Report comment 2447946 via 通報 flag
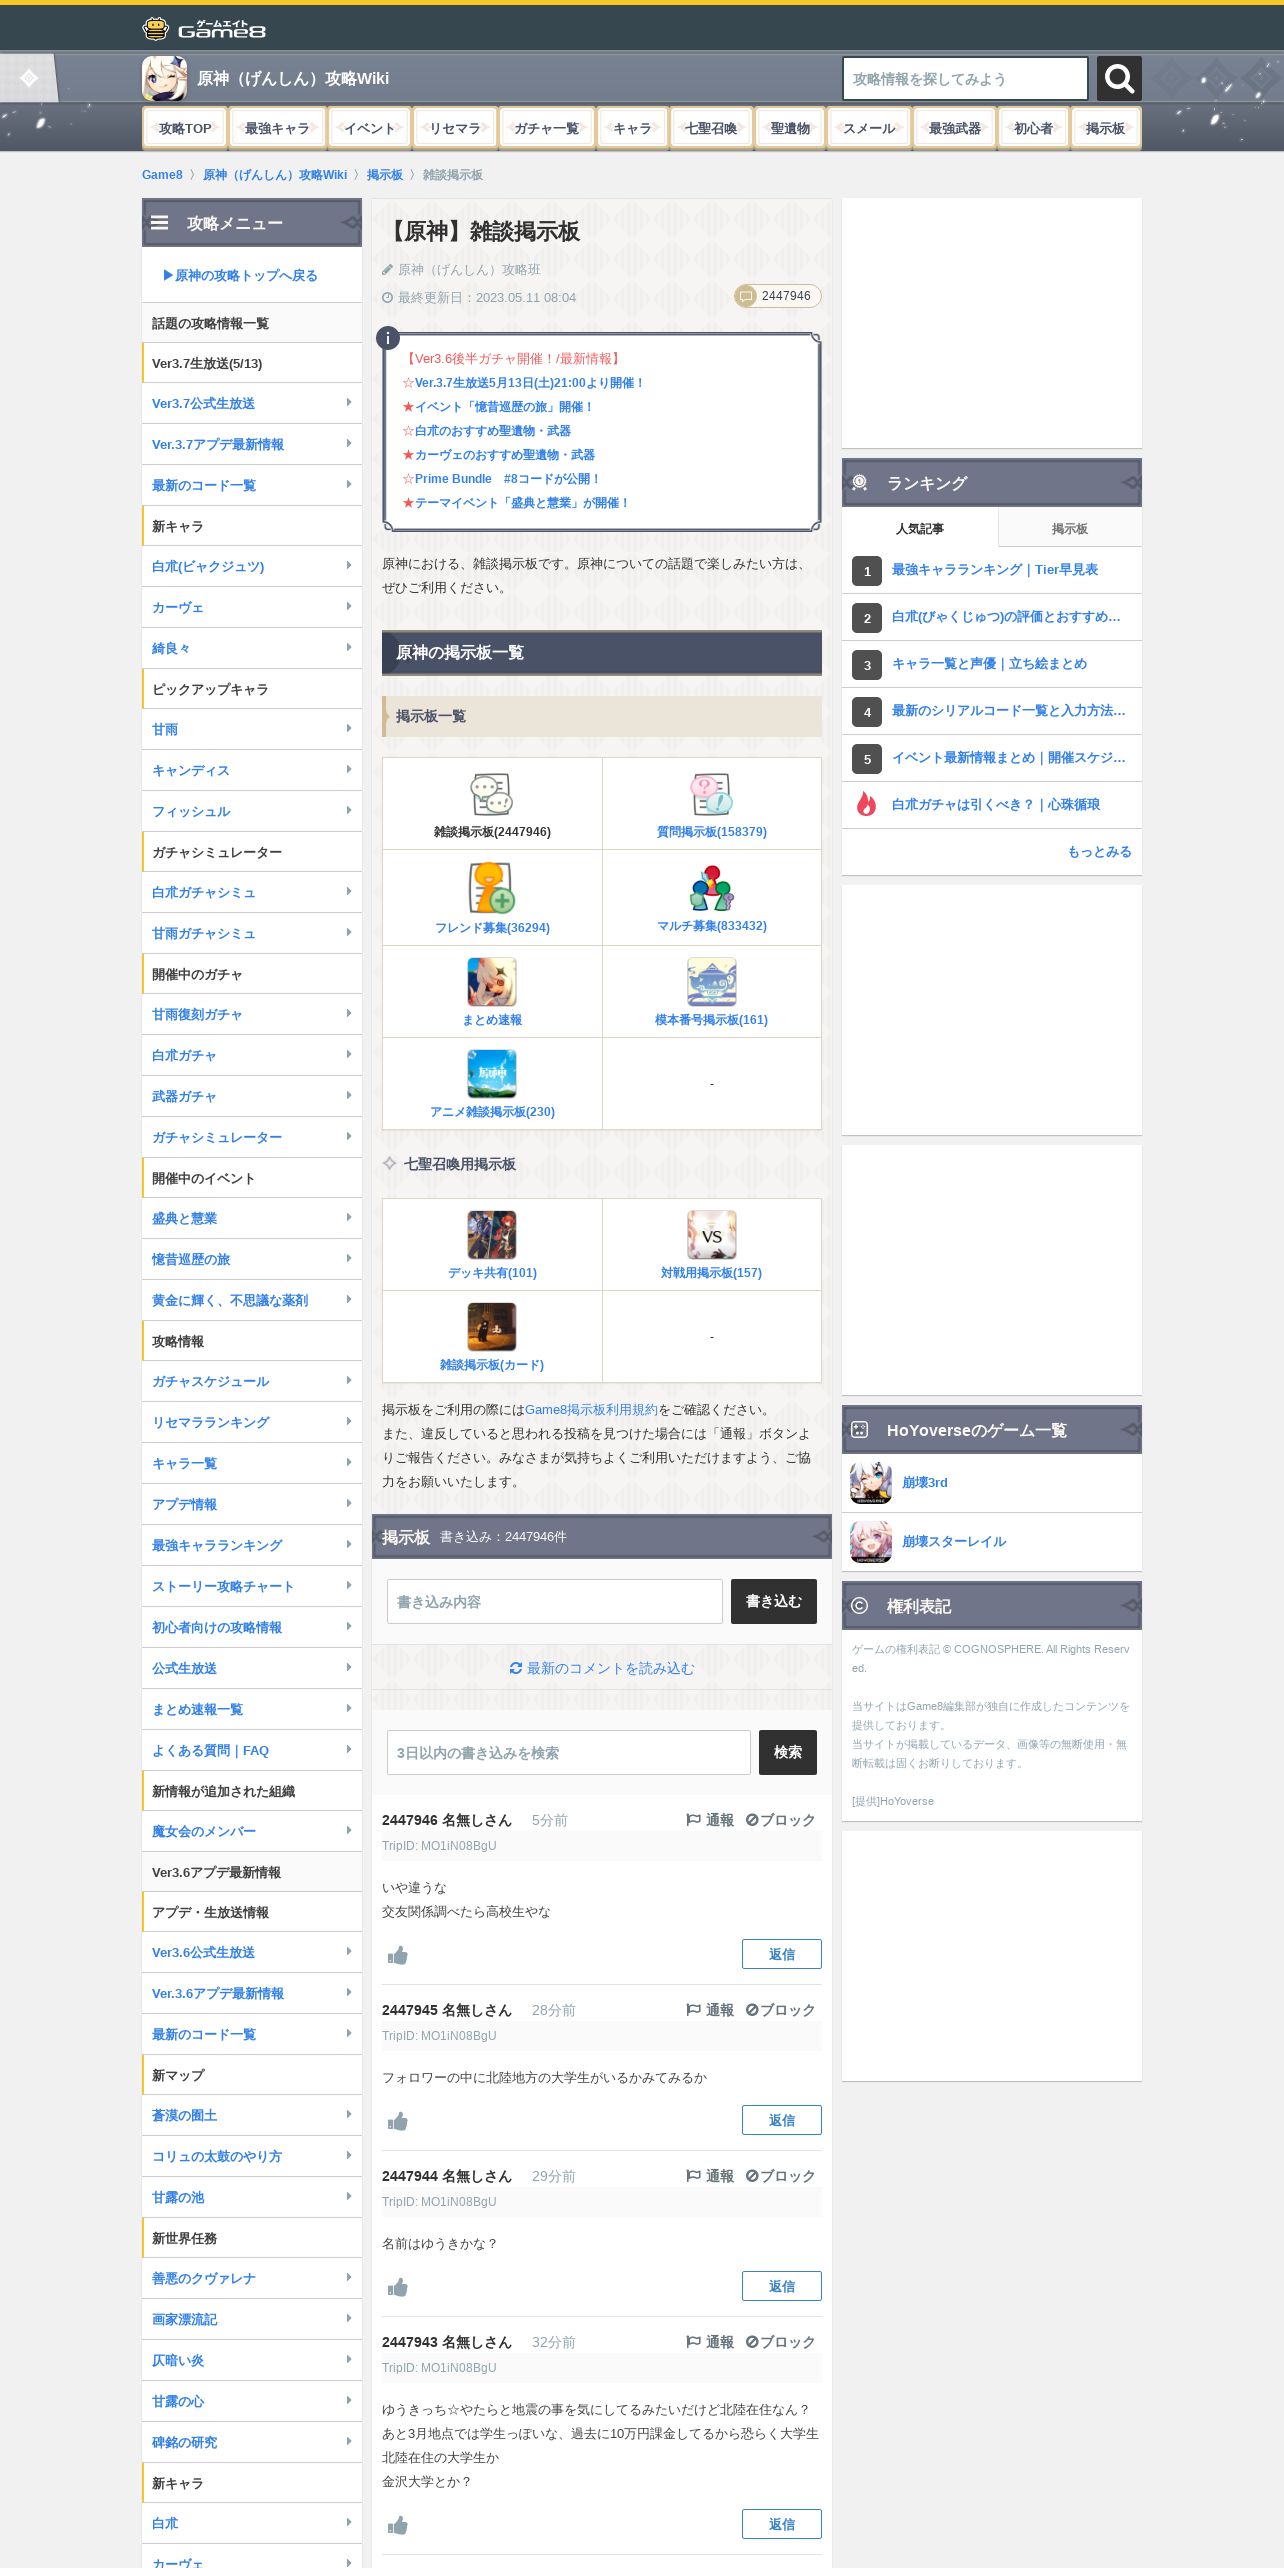The width and height of the screenshot is (1284, 2568). [710, 1820]
